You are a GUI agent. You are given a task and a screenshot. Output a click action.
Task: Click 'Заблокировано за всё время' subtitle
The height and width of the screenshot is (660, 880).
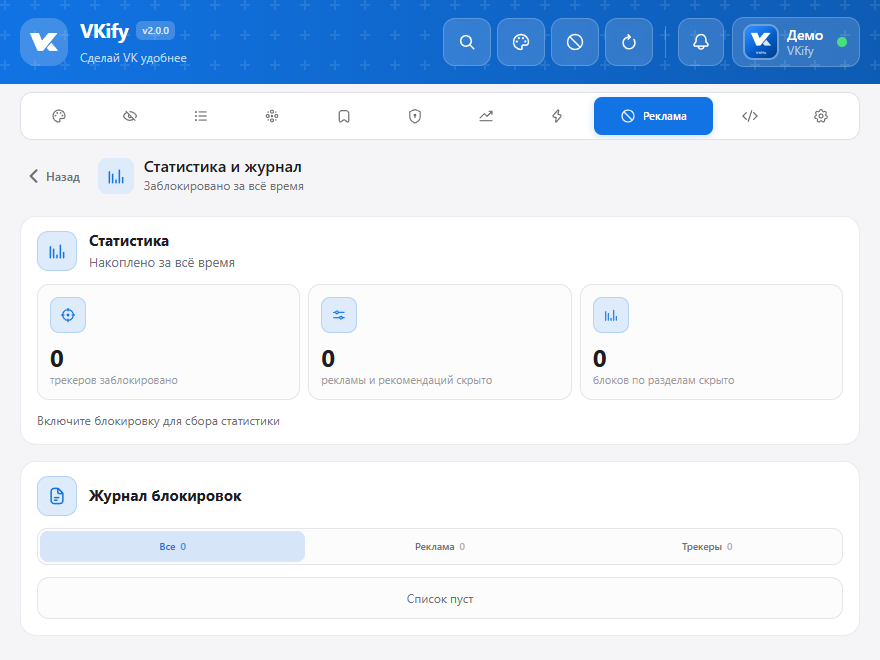(223, 186)
